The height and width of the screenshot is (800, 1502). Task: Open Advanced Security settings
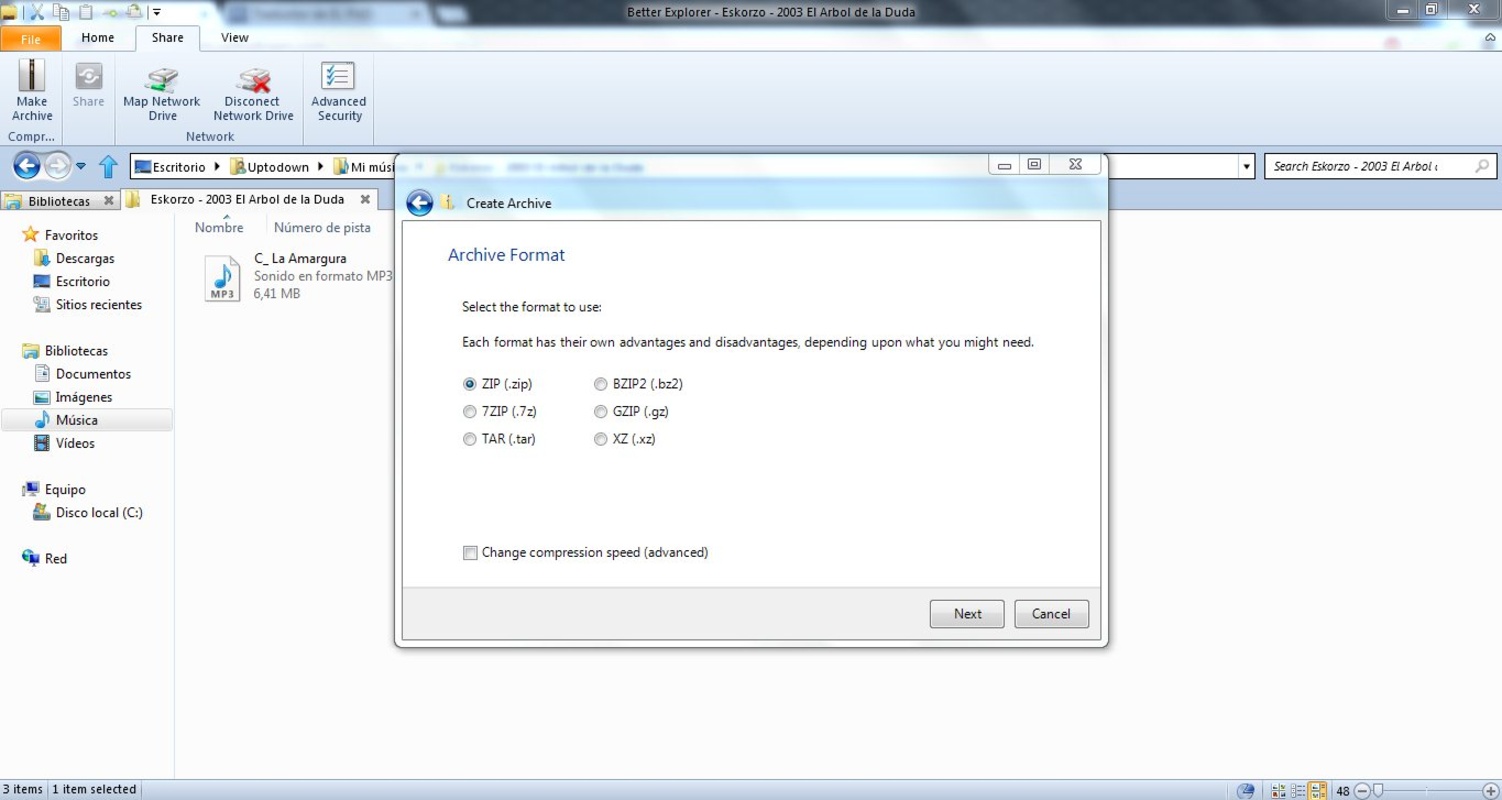coord(338,90)
